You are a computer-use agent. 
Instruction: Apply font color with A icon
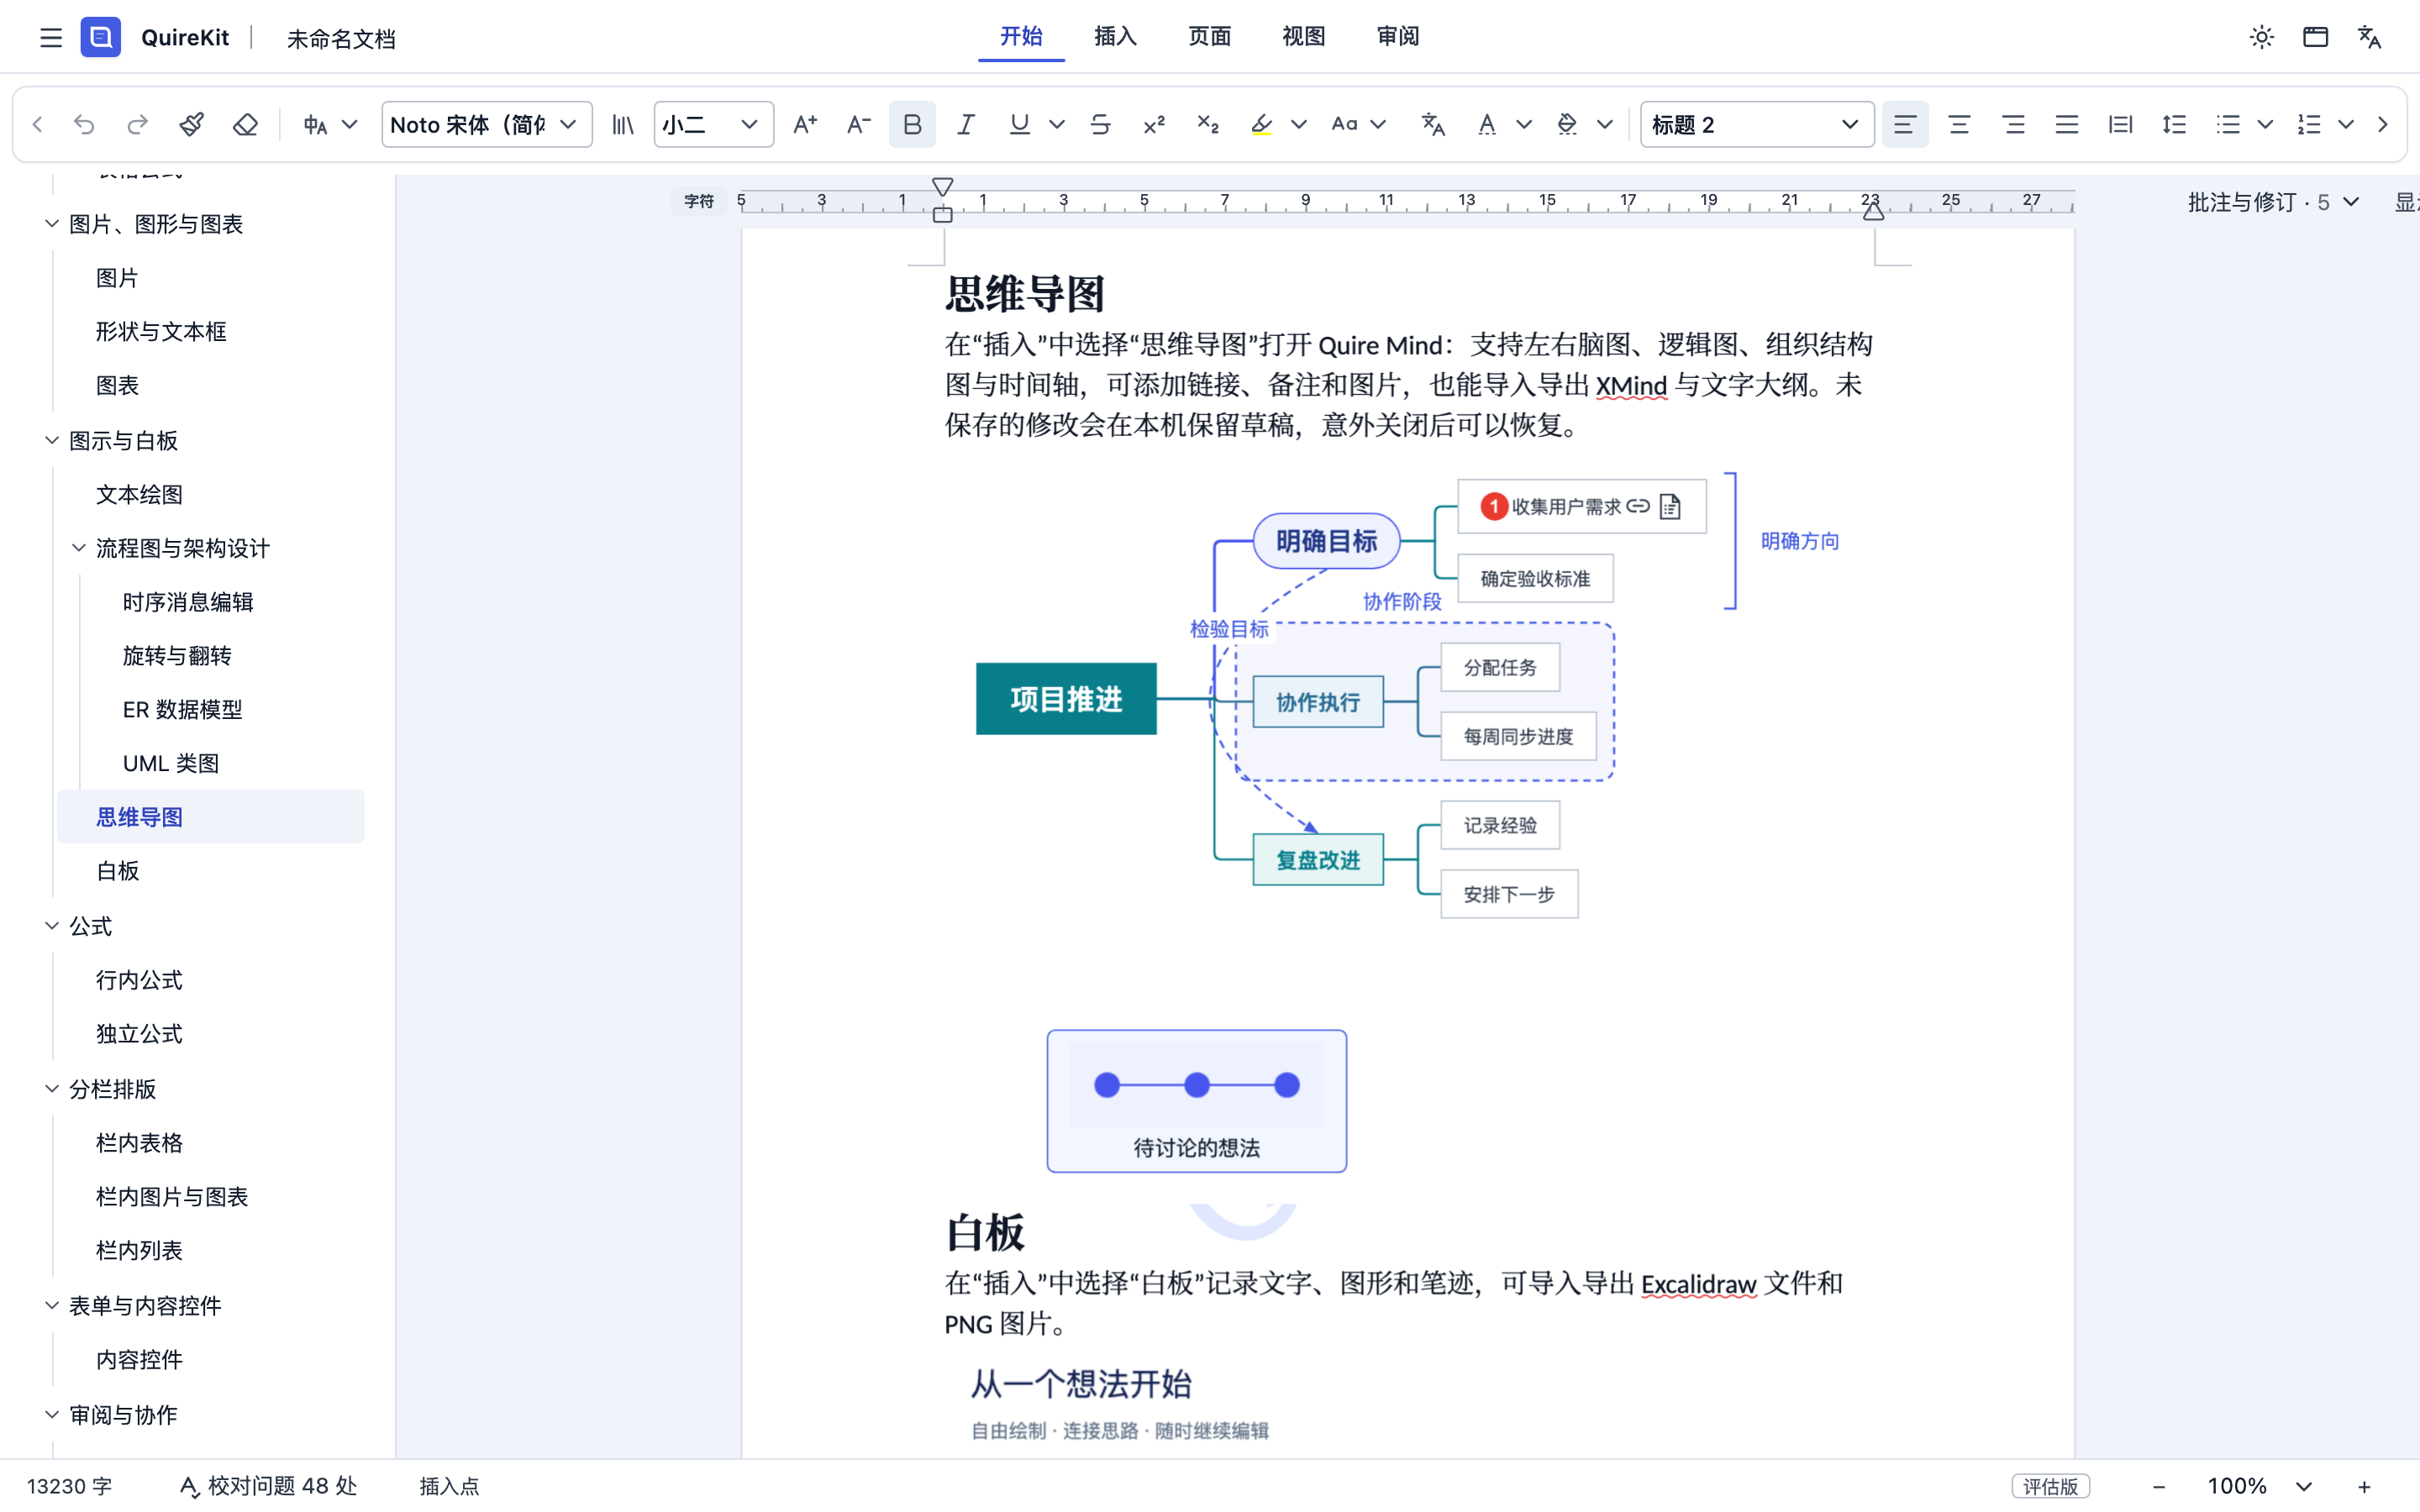(1487, 124)
